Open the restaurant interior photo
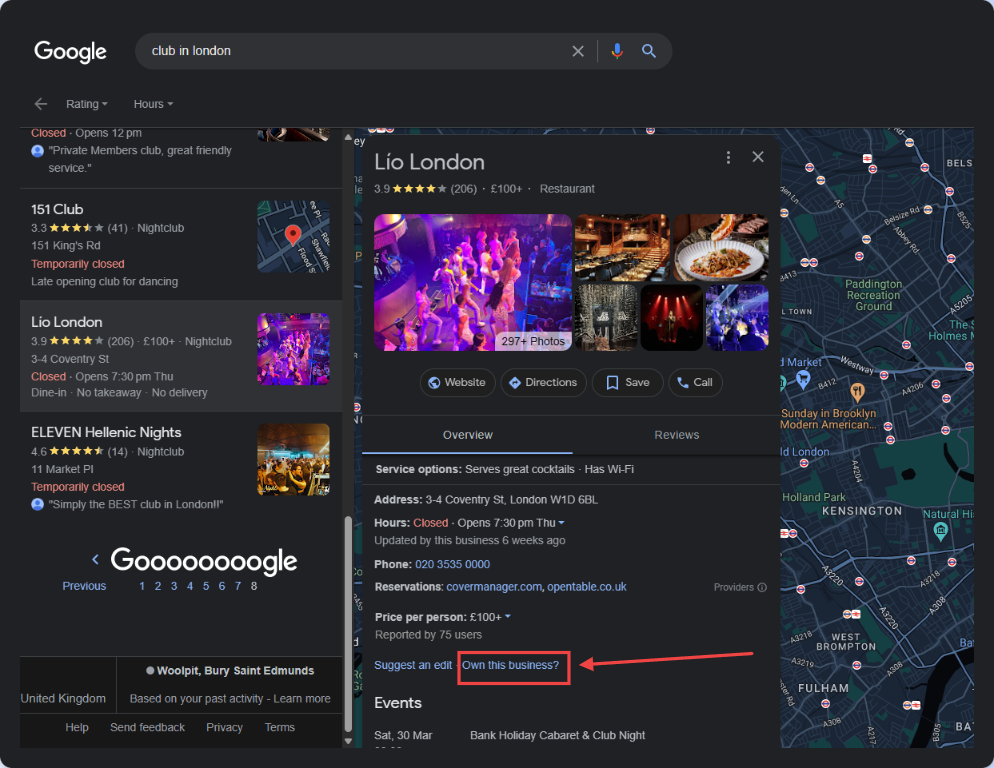The width and height of the screenshot is (994, 768). tap(622, 247)
